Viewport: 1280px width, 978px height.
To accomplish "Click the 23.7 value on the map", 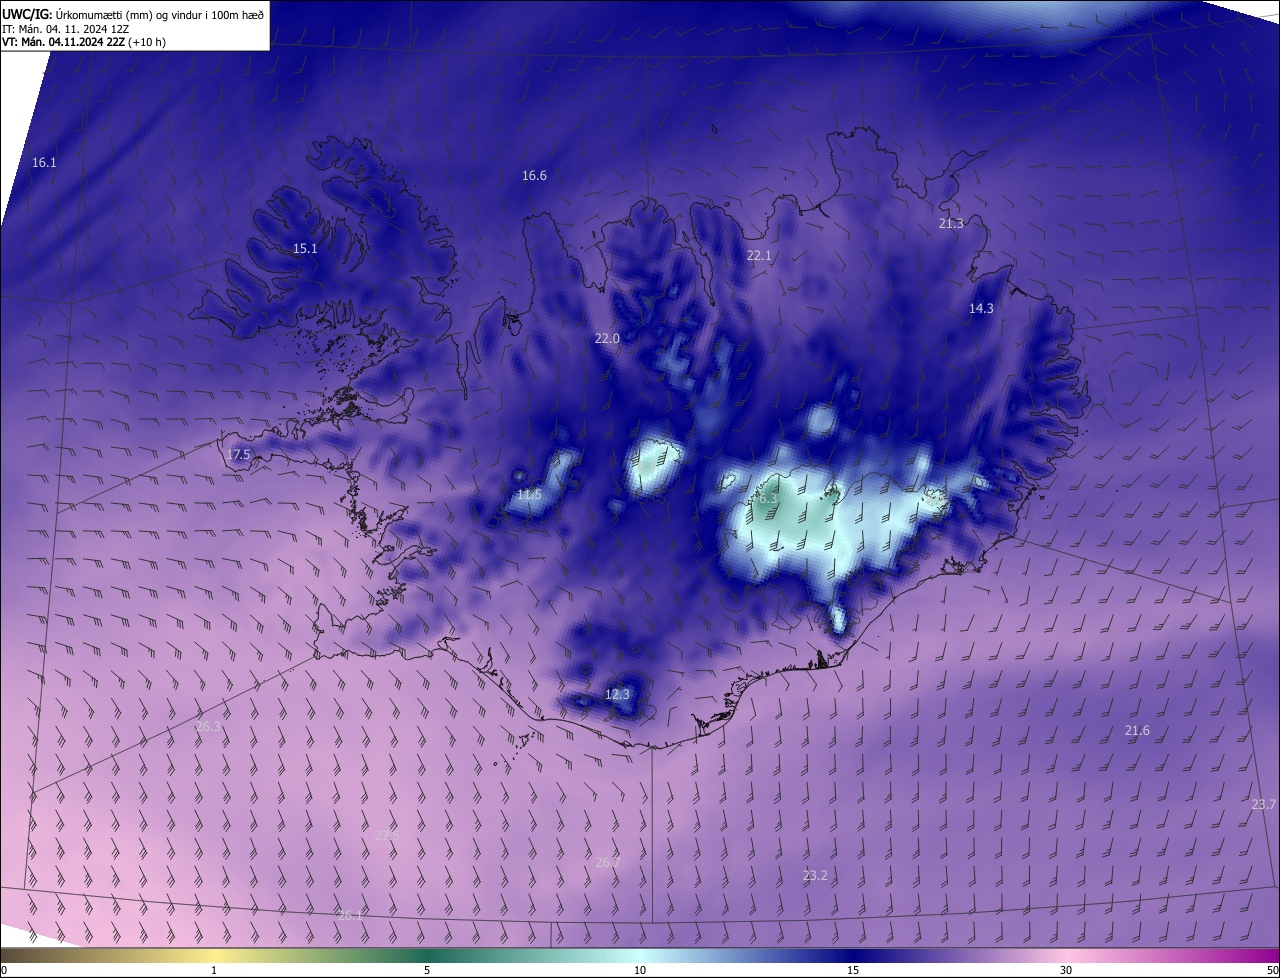I will (1263, 805).
